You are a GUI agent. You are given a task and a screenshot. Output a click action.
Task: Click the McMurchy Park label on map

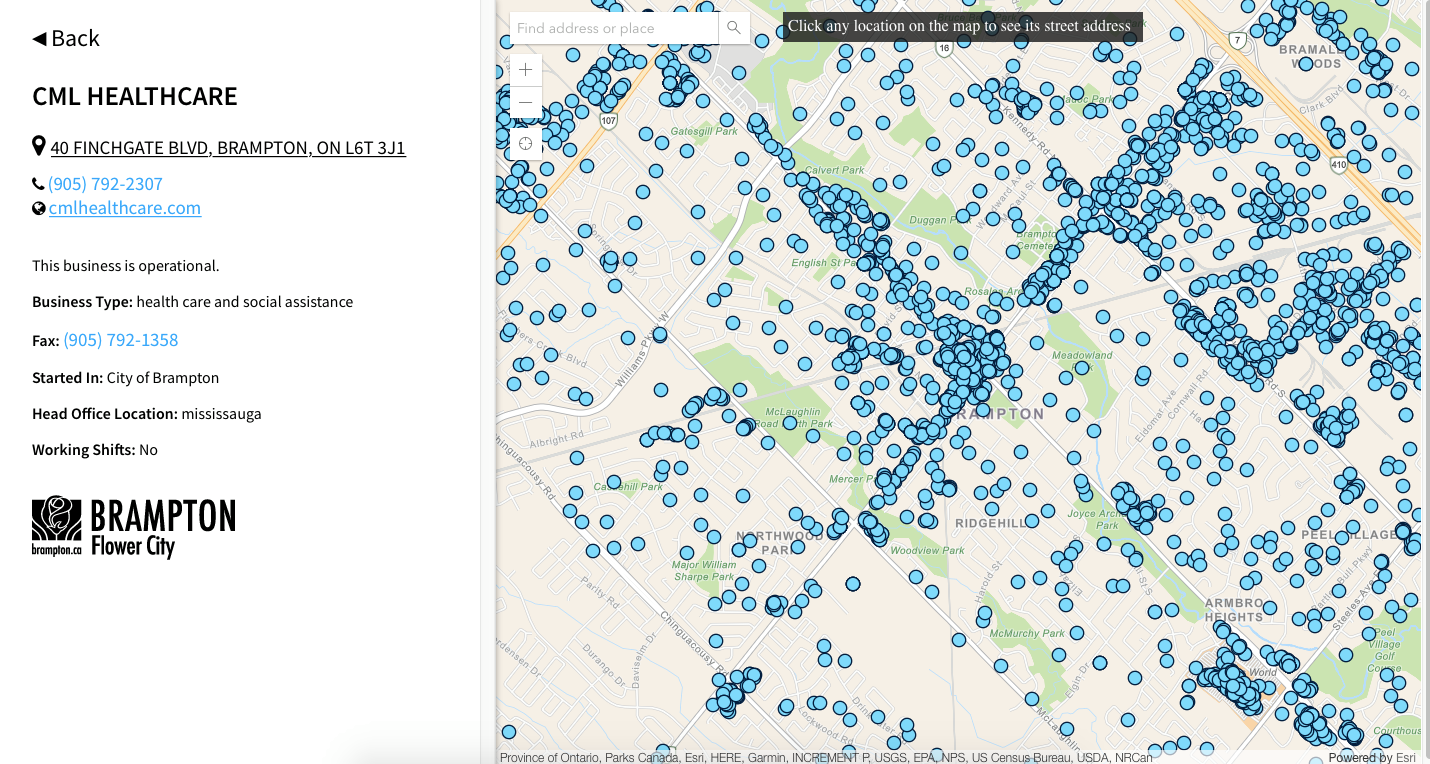1027,633
